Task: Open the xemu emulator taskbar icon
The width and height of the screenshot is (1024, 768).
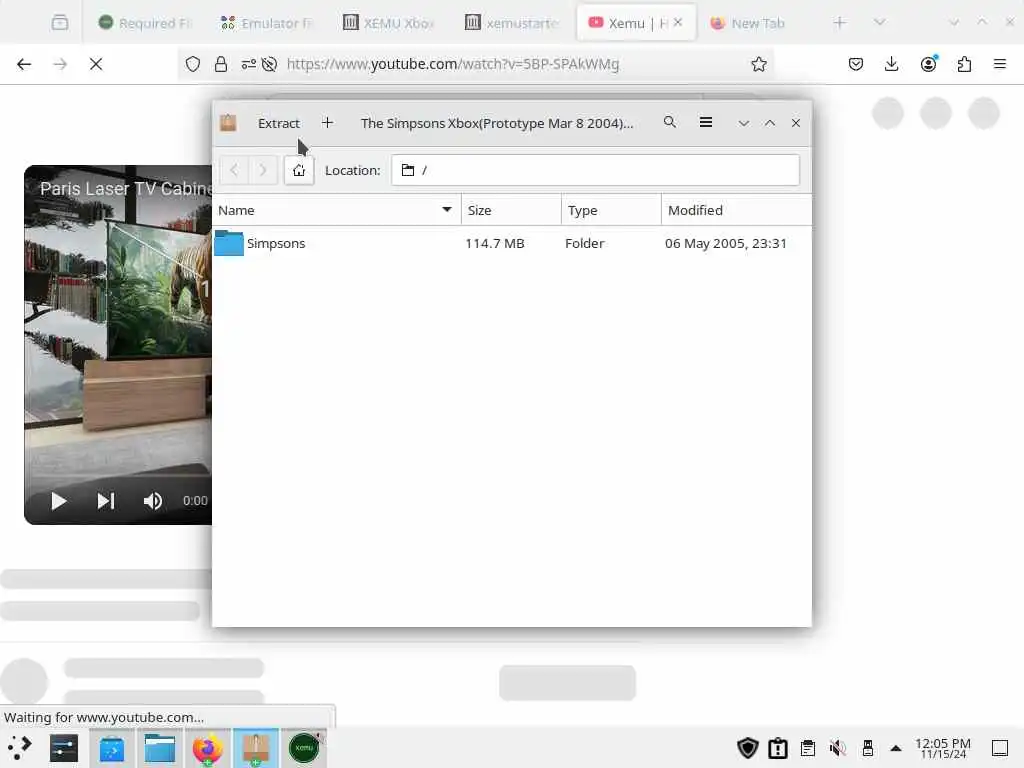Action: [x=304, y=748]
